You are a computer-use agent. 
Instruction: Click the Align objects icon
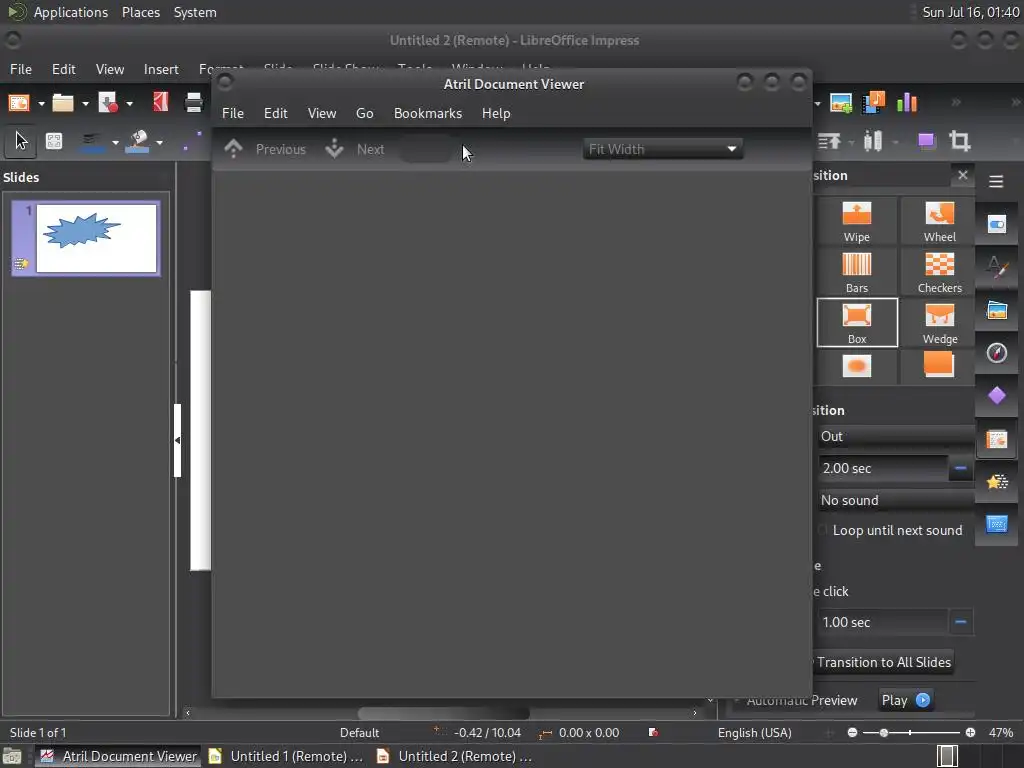pyautogui.click(x=829, y=141)
